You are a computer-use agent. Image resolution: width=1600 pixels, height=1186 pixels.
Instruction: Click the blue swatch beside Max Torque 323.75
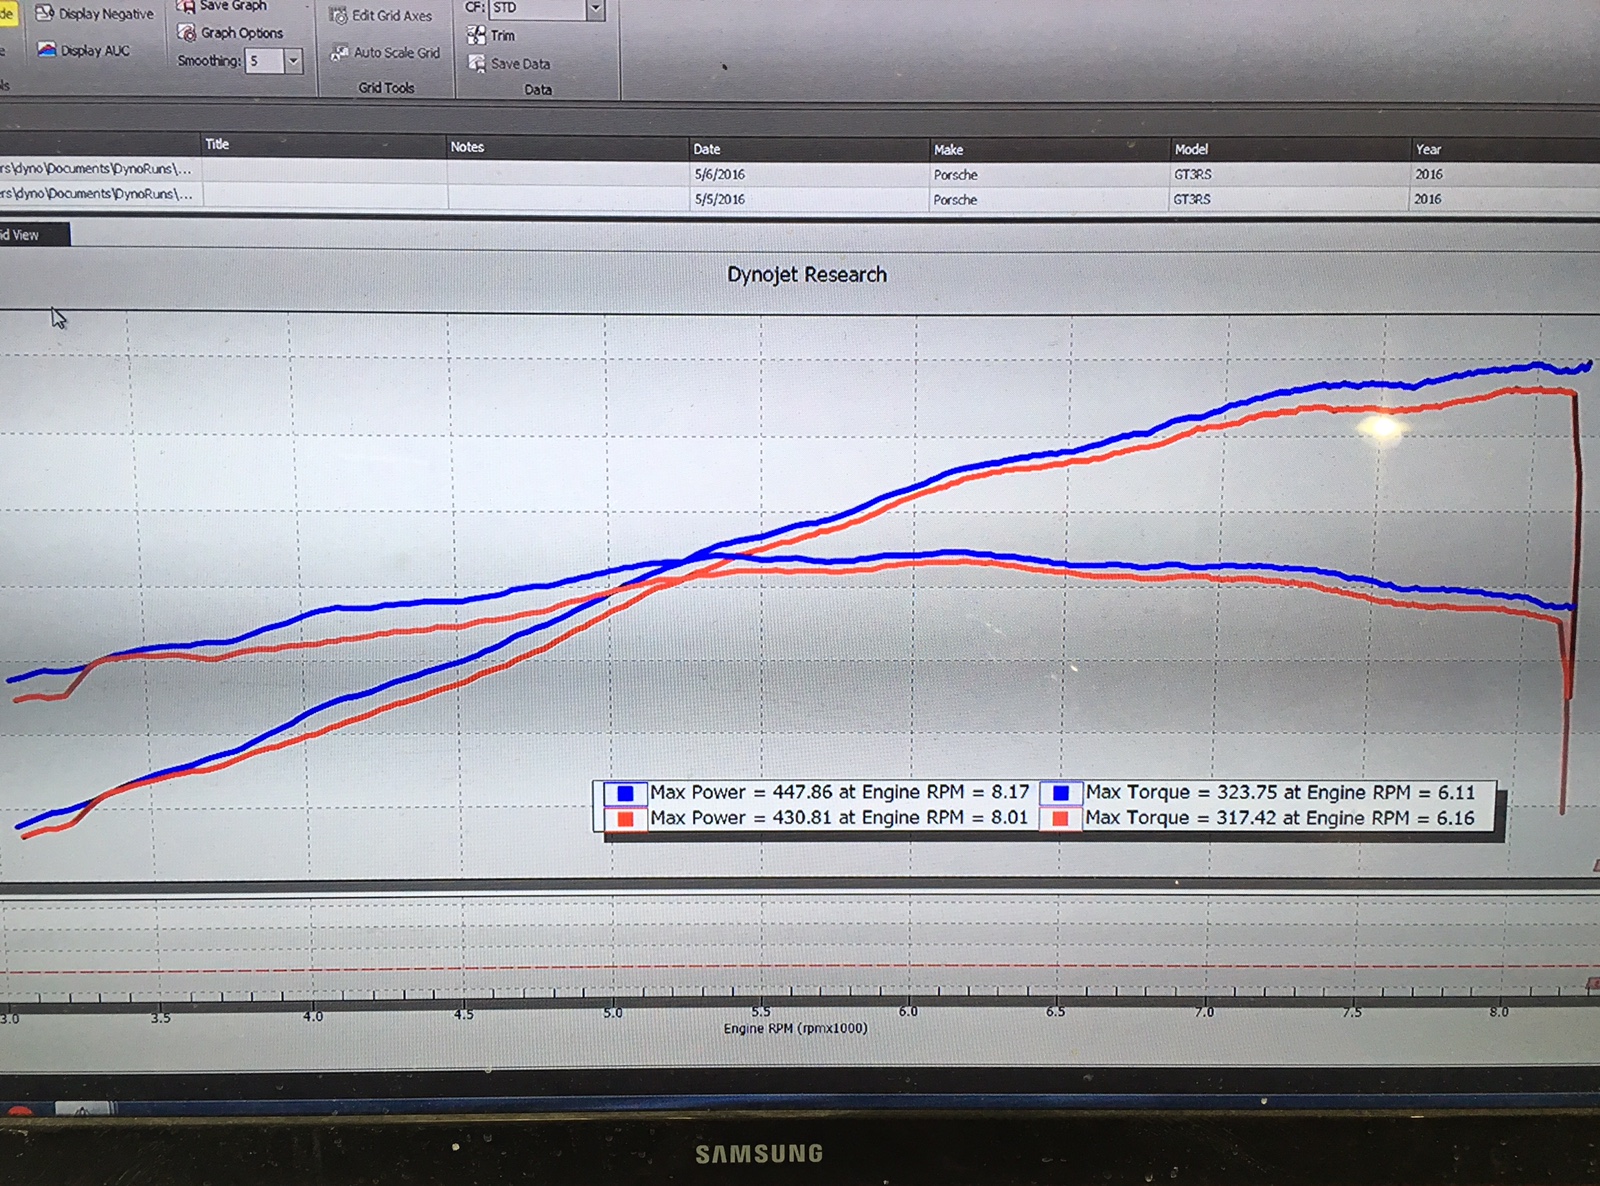point(1061,793)
